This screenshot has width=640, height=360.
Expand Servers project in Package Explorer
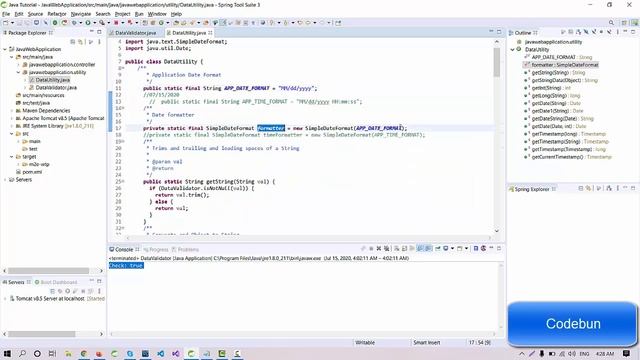click(x=5, y=180)
